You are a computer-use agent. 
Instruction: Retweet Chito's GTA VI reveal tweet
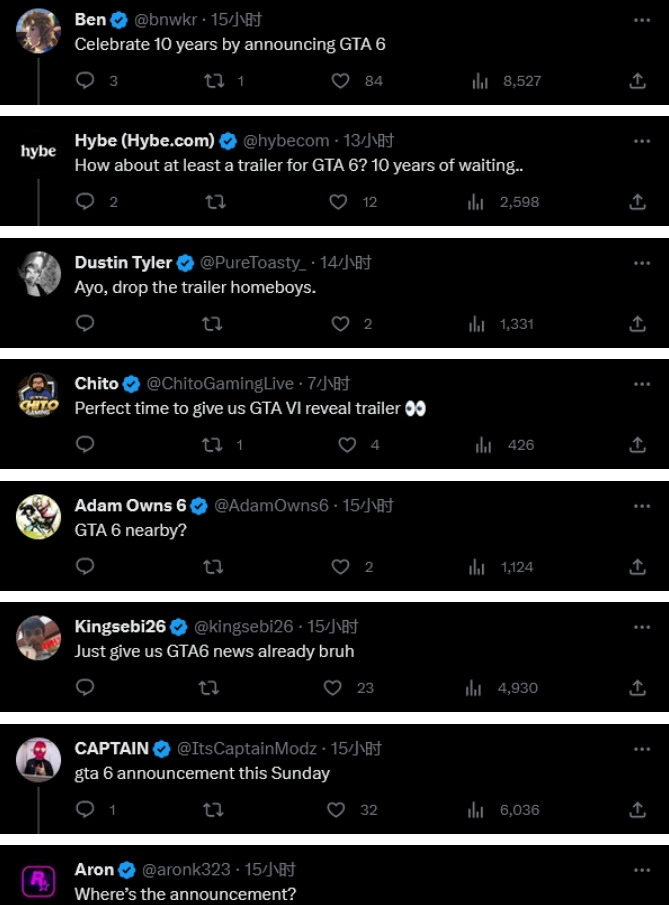pos(214,445)
